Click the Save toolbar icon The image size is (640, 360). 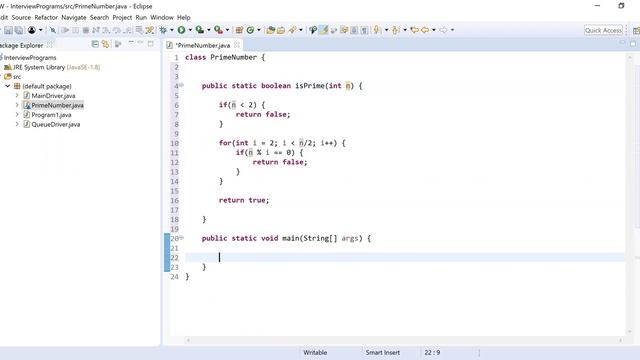(x=8, y=30)
